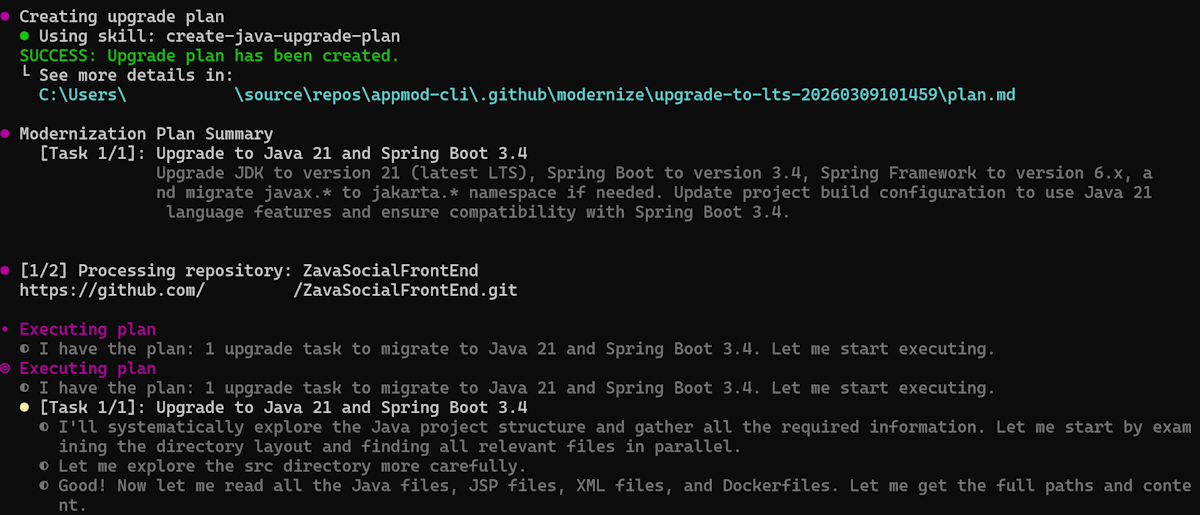Click the small bullet beside first Executing plan

coord(6,330)
